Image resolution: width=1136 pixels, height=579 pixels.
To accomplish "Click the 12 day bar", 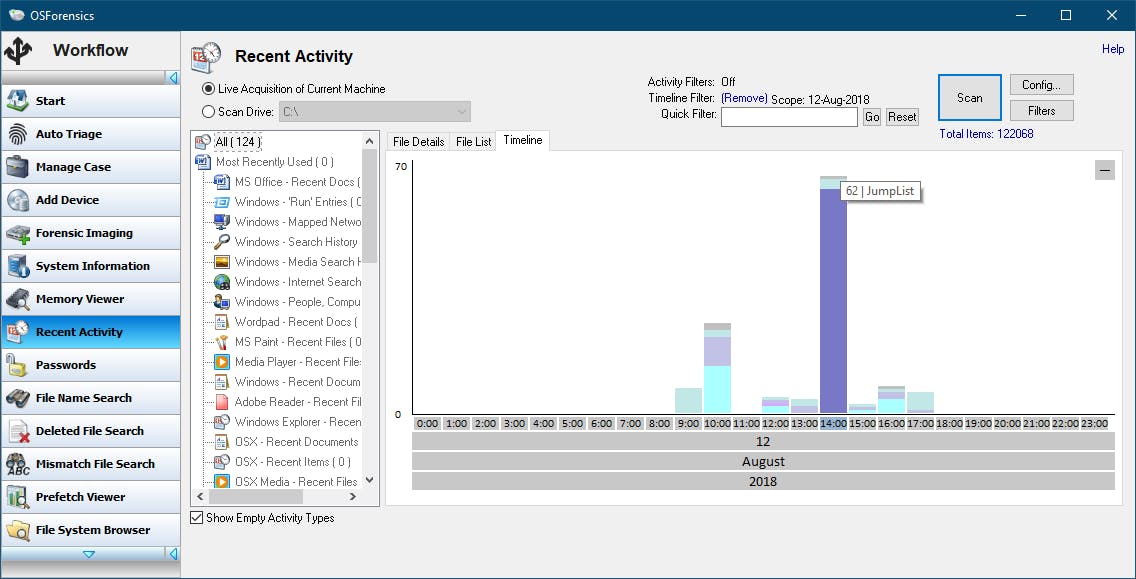I will pos(763,441).
